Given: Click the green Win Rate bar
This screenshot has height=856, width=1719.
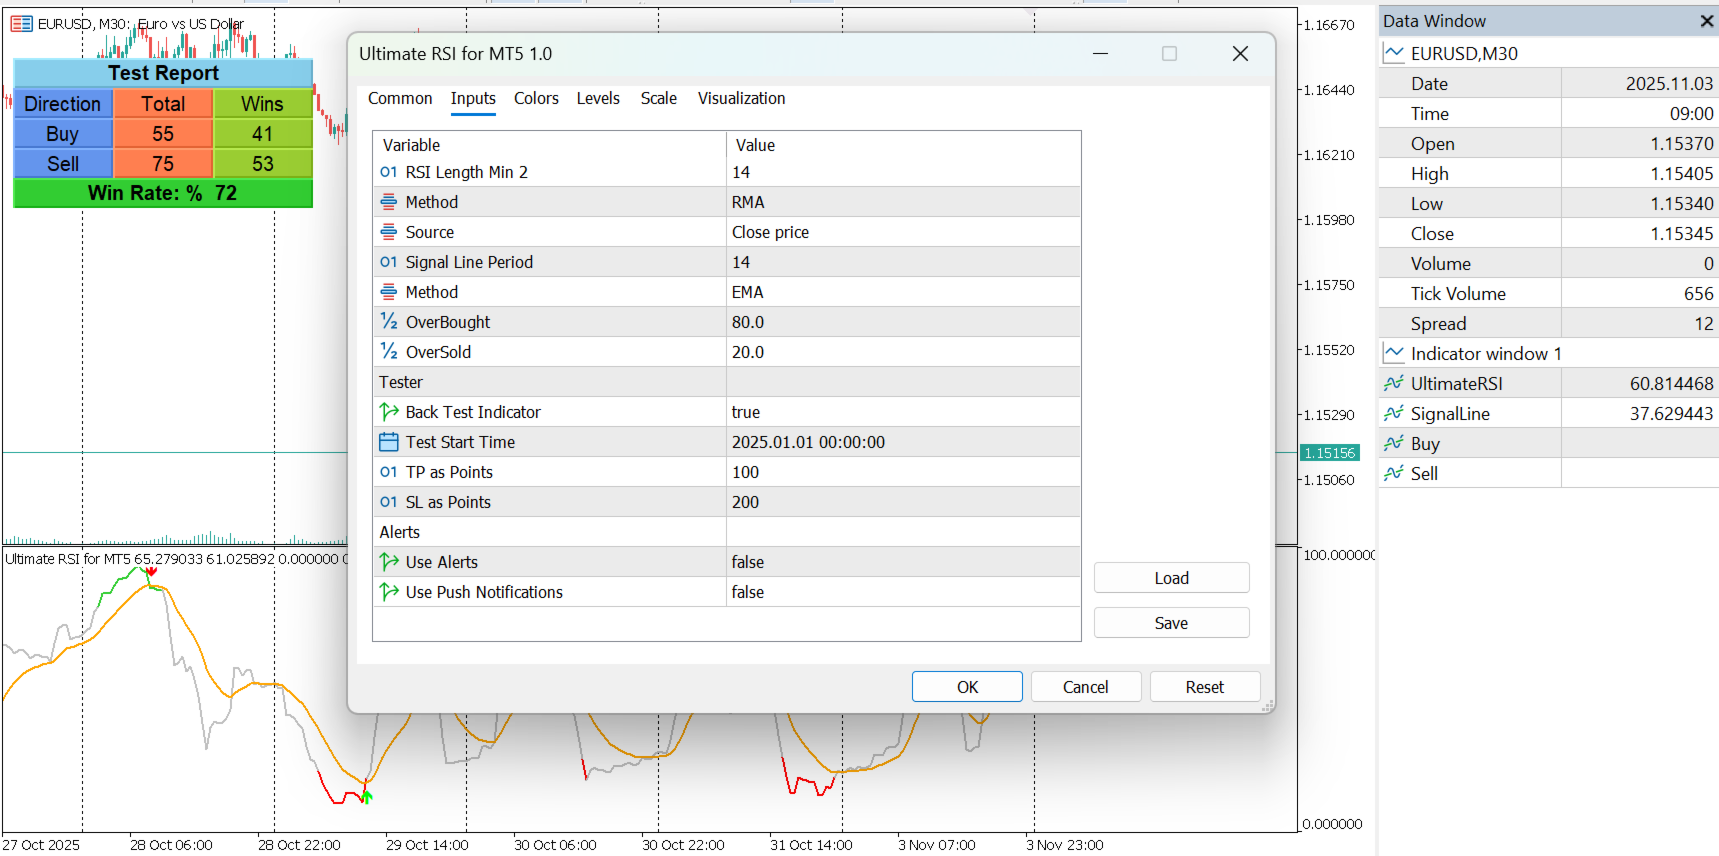Looking at the screenshot, I should [x=163, y=193].
